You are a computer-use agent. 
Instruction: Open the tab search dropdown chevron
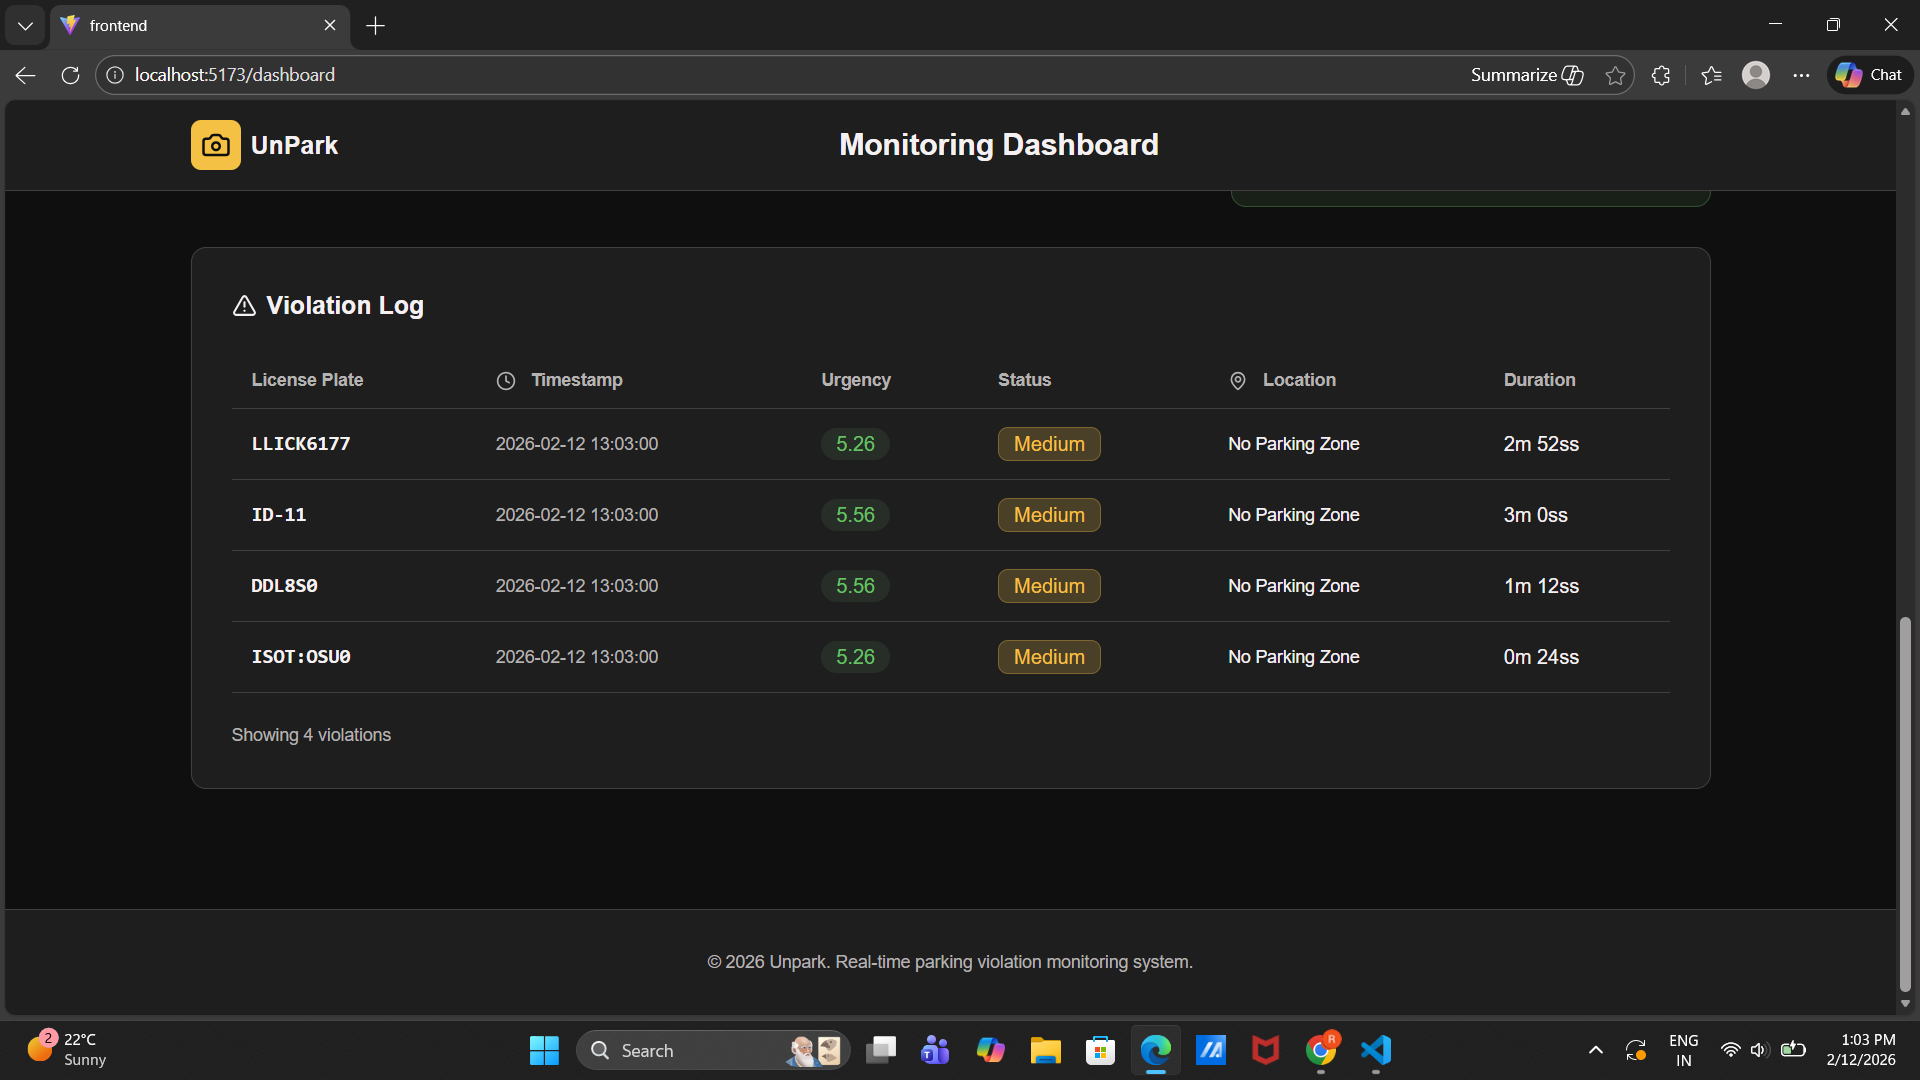[x=25, y=25]
